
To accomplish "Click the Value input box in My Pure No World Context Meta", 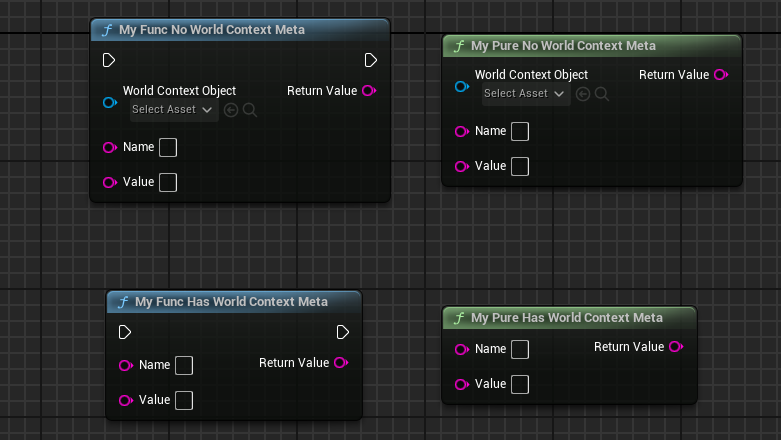I will [x=520, y=166].
